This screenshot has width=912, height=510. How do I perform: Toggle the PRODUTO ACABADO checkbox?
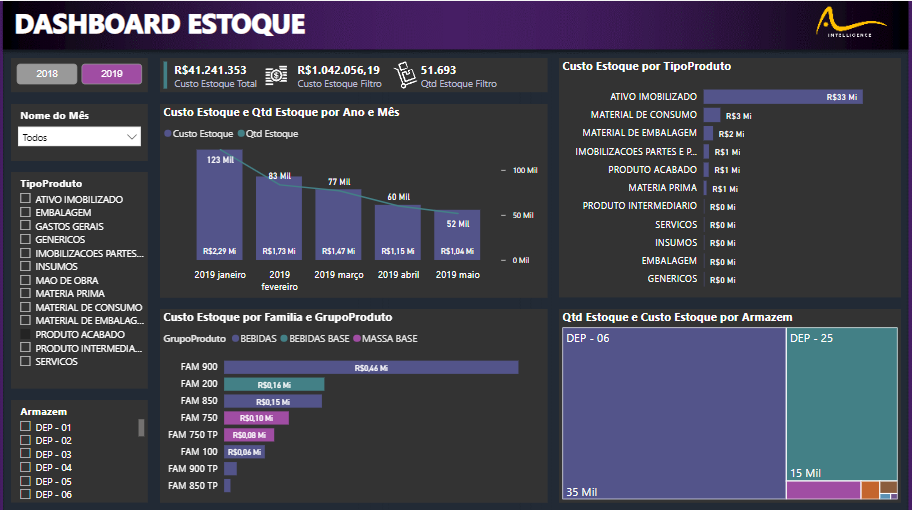tap(25, 335)
